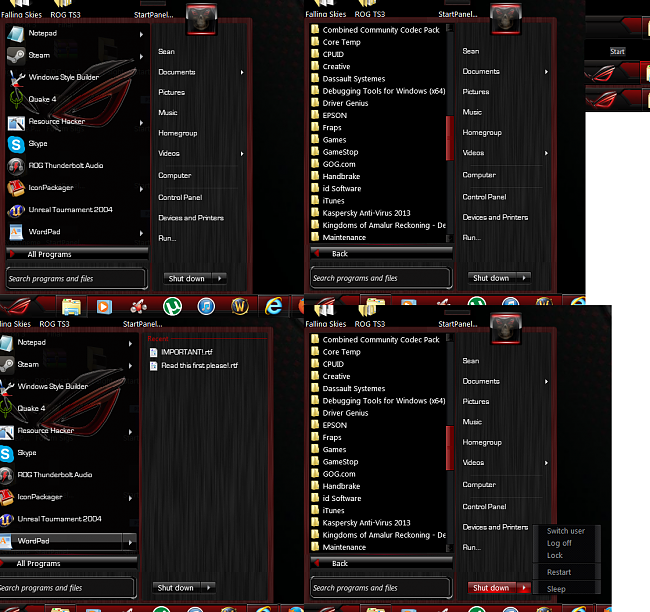Open 'Debugging Tools for Windows (x64)' in top-right list
Screen dimensions: 650x612
pos(384,91)
